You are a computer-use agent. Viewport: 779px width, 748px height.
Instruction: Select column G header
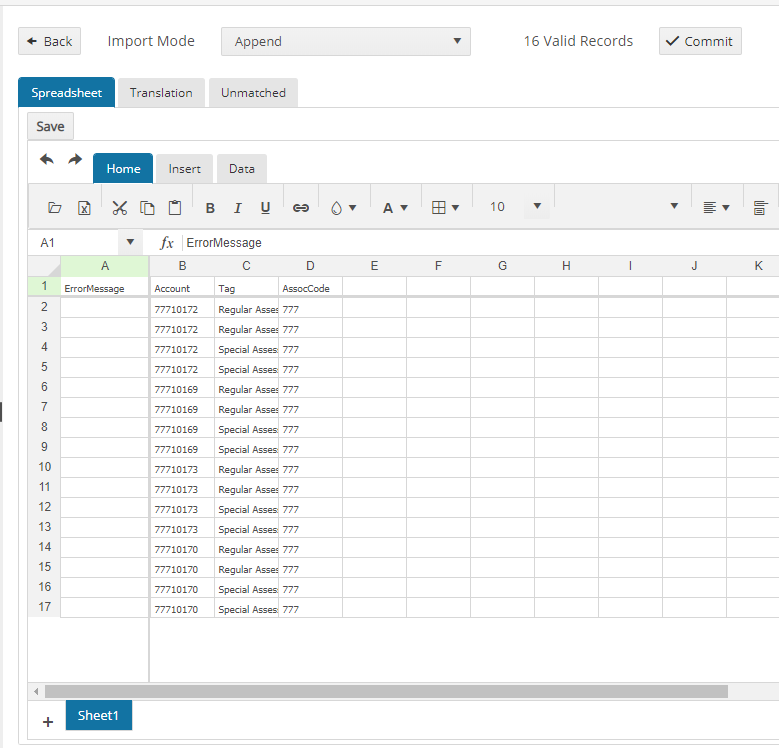(502, 266)
